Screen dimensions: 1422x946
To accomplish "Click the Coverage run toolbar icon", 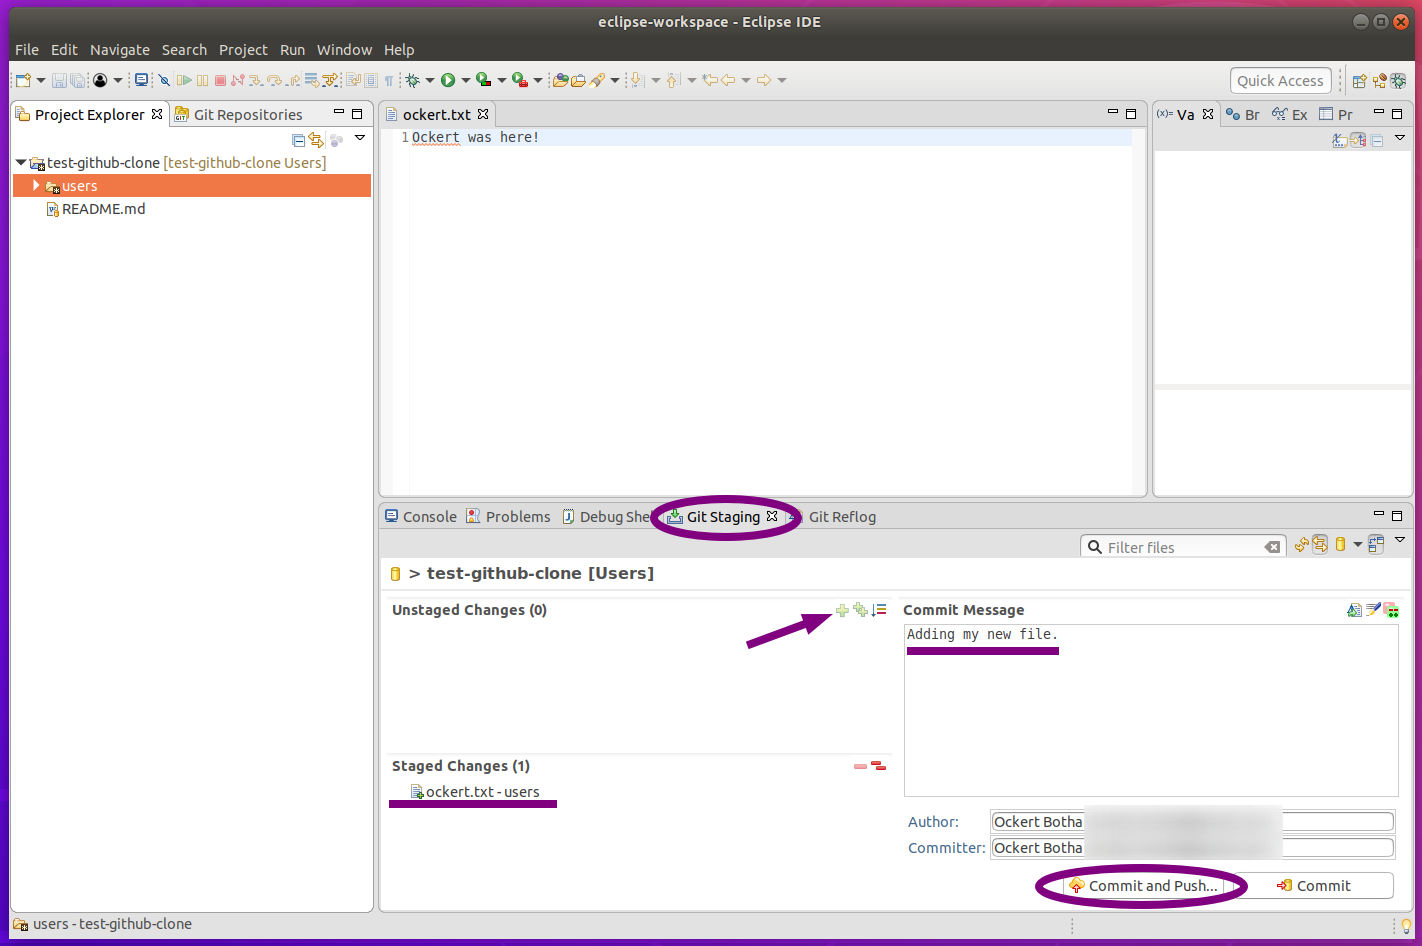I will (483, 80).
